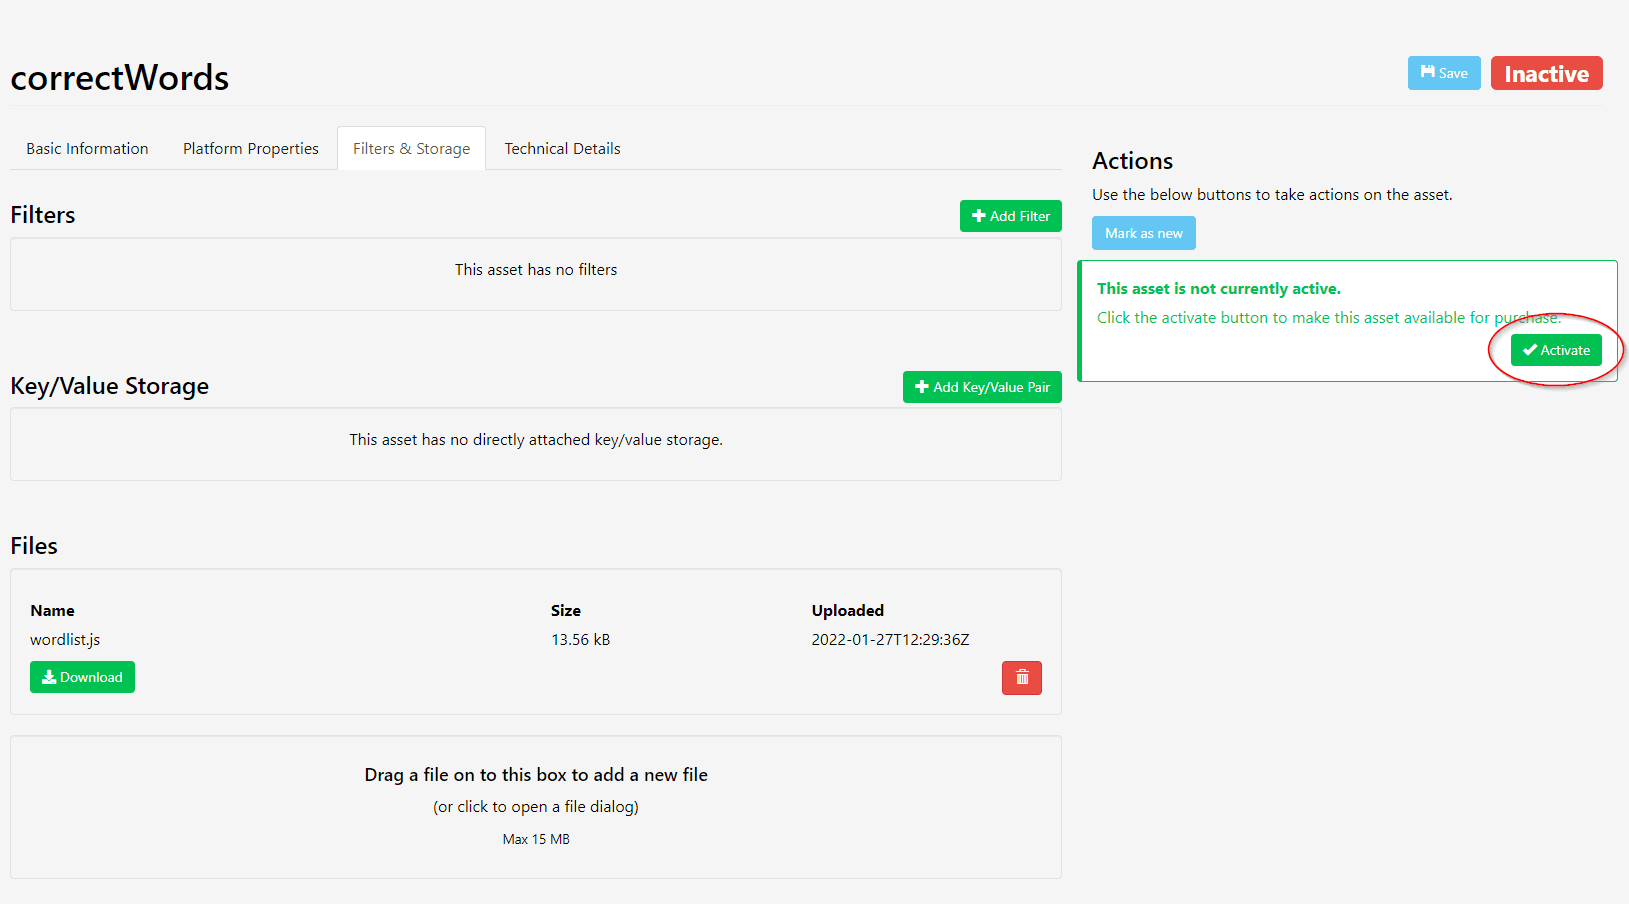1629x904 pixels.
Task: Download the wordlist.js file
Action: pyautogui.click(x=82, y=677)
